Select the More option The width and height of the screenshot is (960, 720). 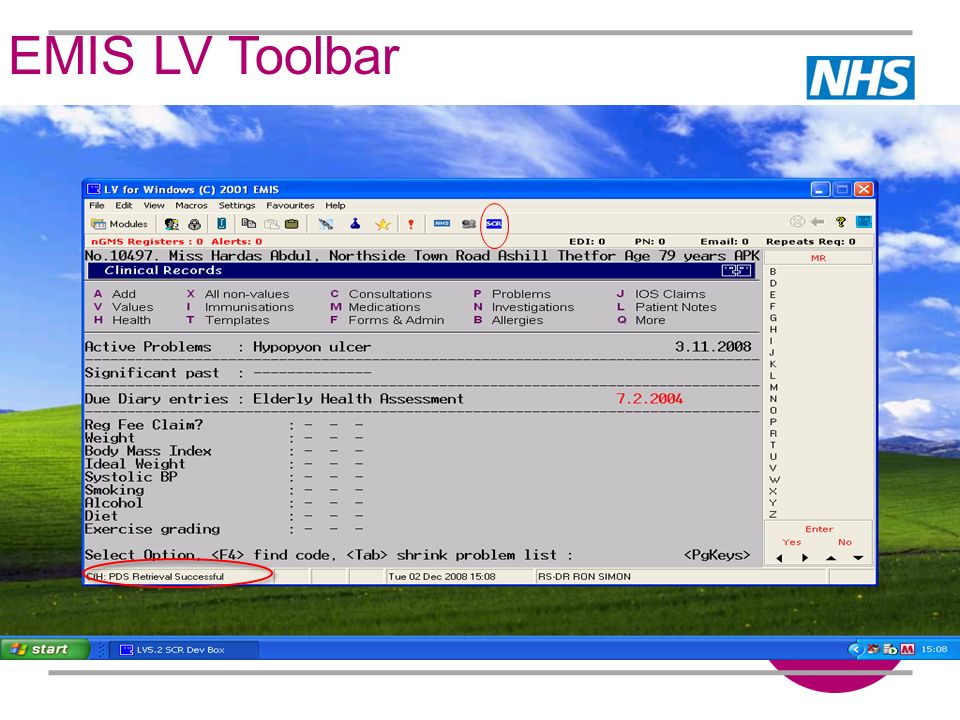[640, 320]
